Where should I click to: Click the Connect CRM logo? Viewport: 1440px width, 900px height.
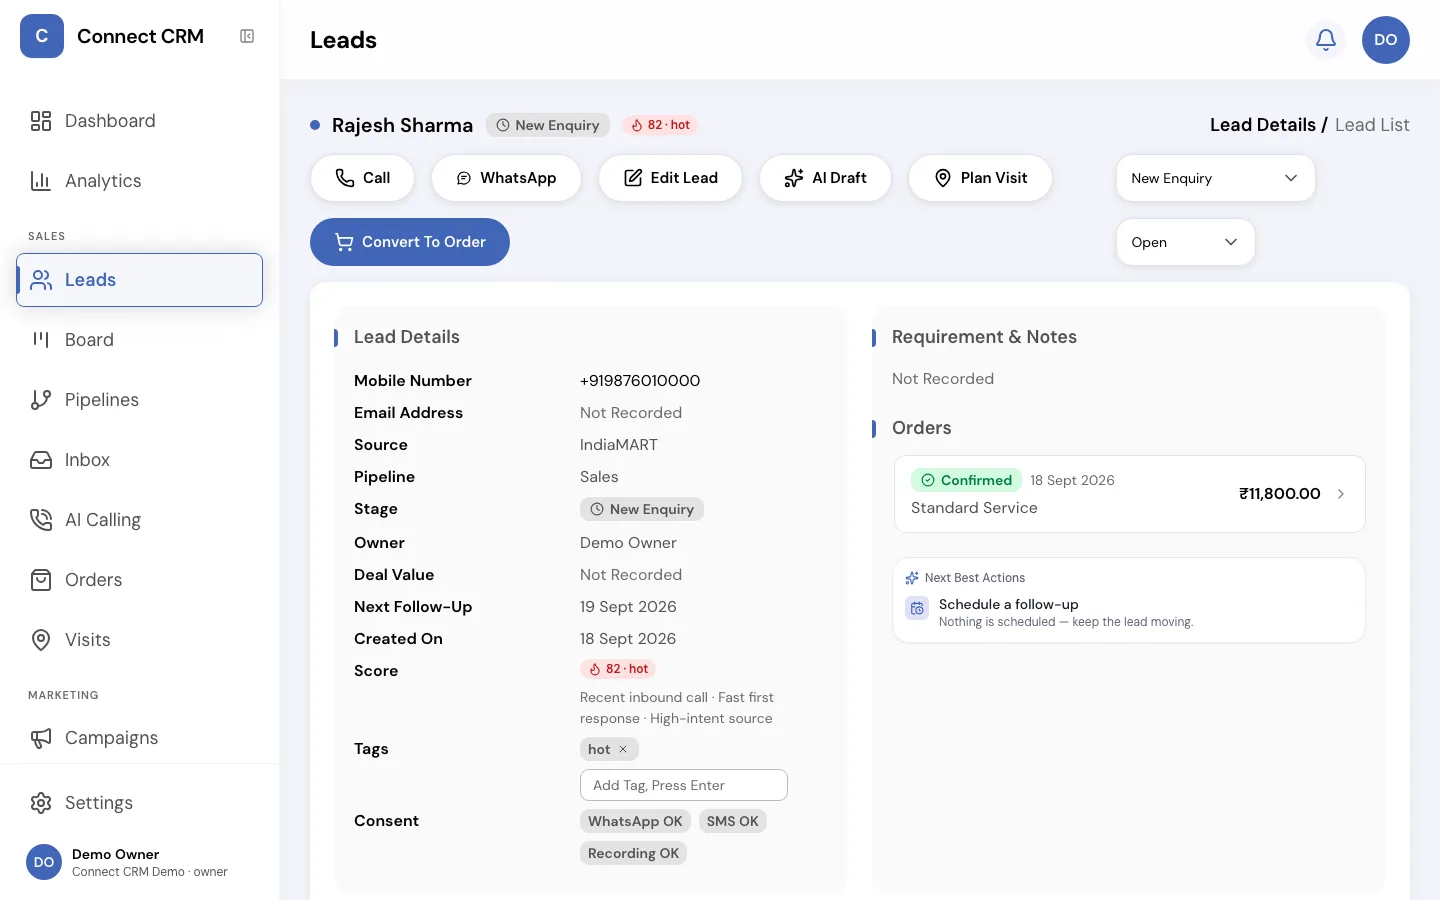click(x=42, y=36)
